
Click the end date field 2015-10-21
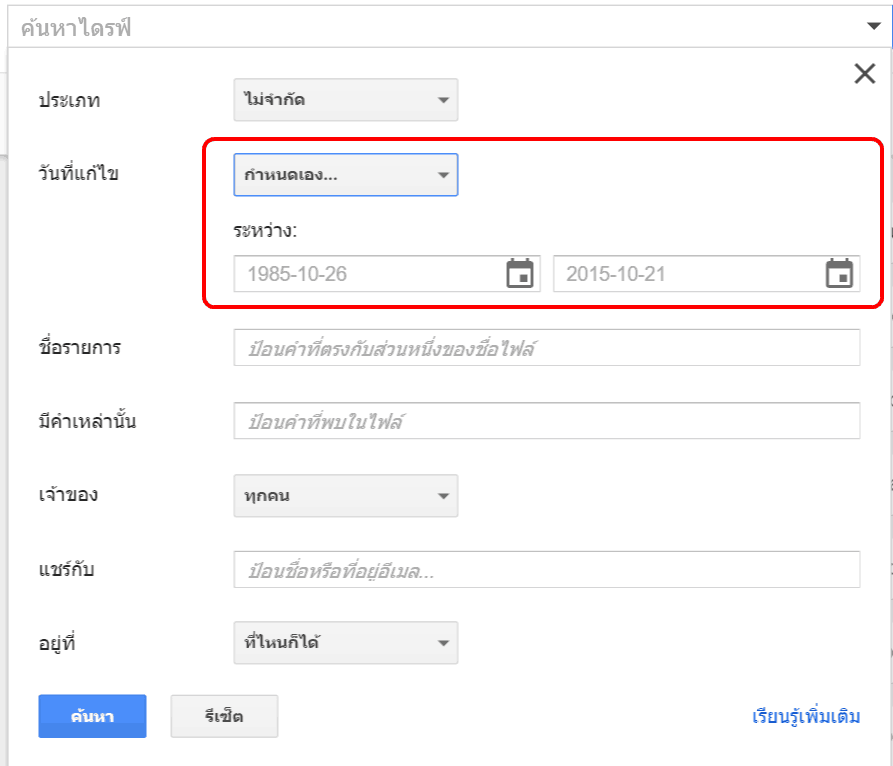point(688,274)
